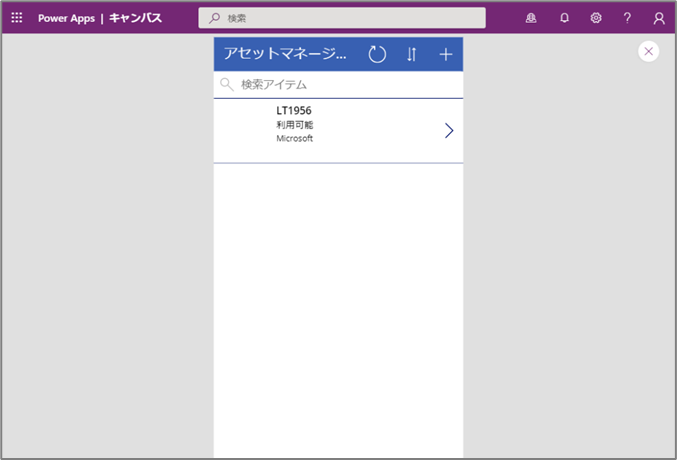The height and width of the screenshot is (460, 677).
Task: Open LT1956 details via chevron
Action: tap(449, 130)
